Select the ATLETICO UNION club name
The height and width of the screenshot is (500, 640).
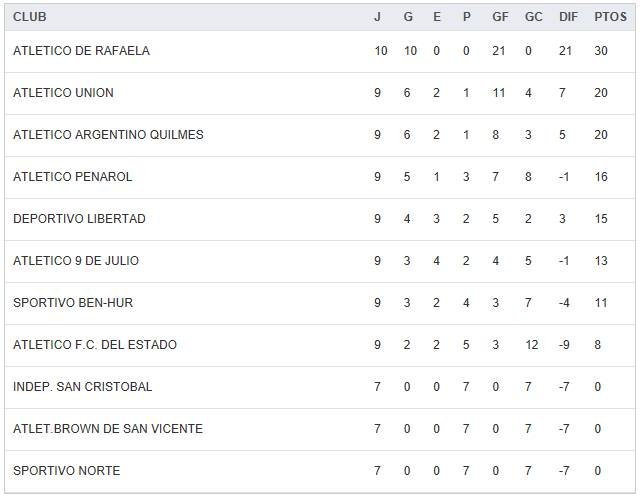[63, 93]
